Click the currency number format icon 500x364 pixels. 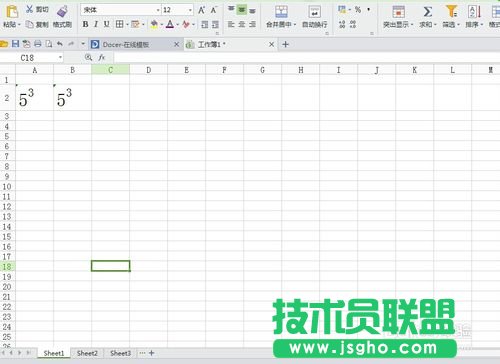(x=342, y=9)
